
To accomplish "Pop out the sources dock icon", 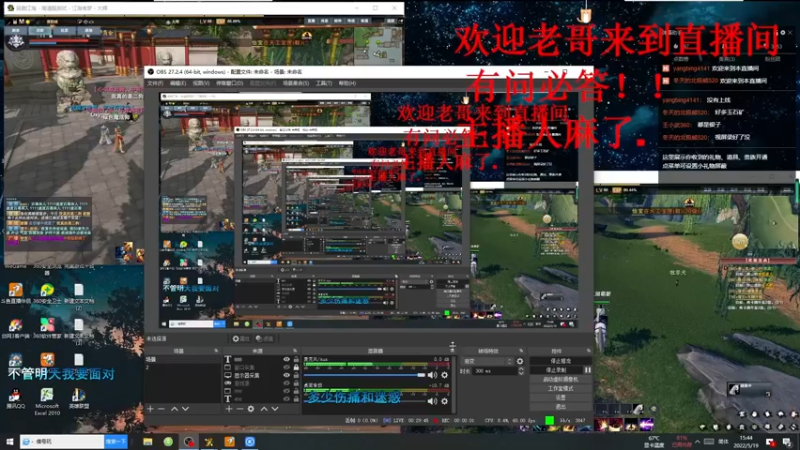I will (294, 351).
